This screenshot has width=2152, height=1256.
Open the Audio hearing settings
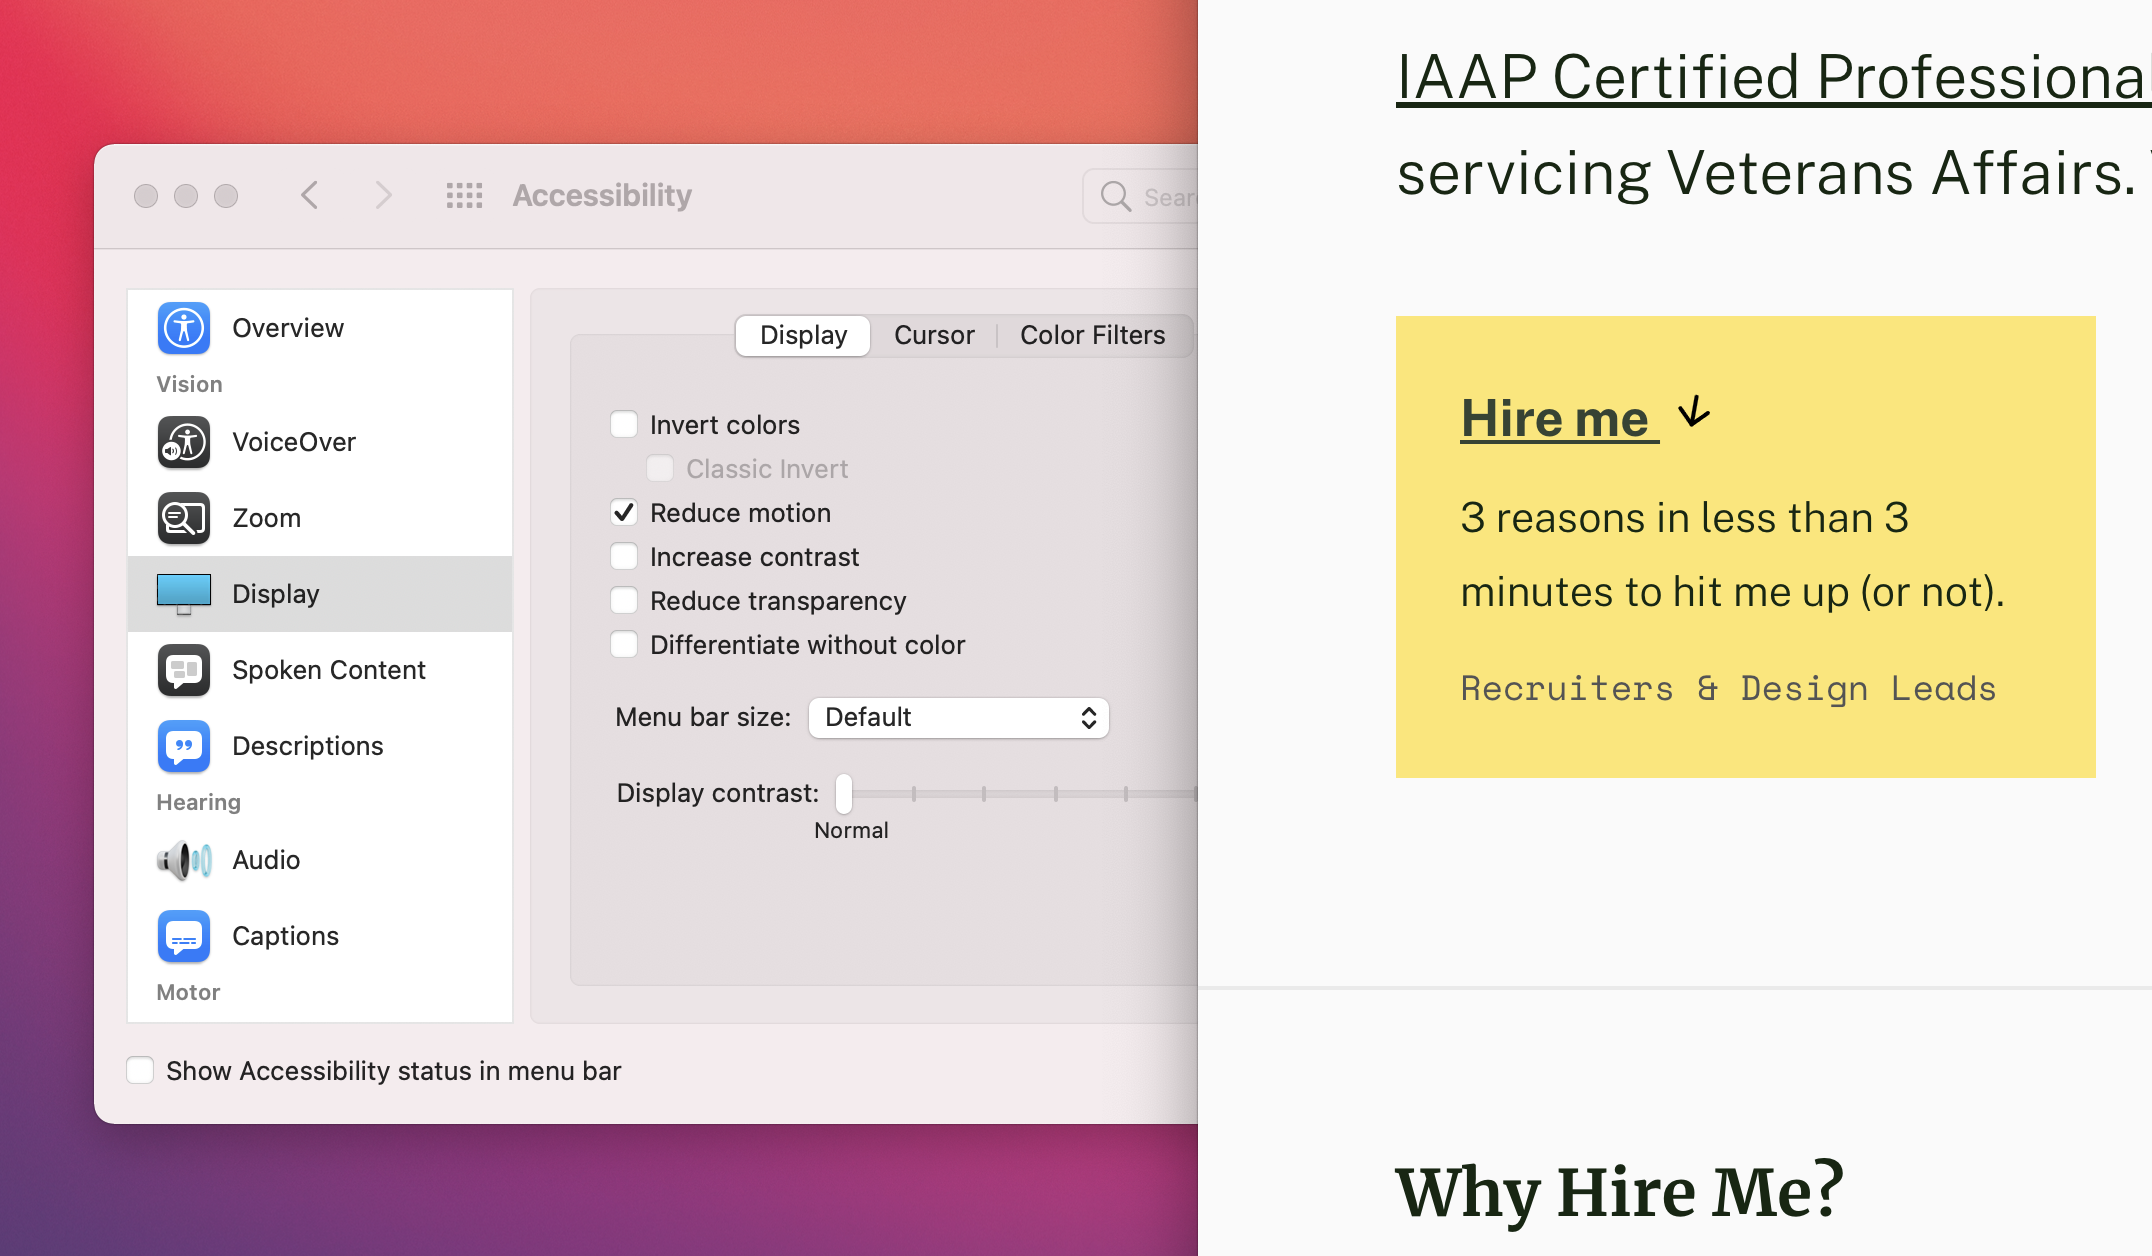coord(266,860)
